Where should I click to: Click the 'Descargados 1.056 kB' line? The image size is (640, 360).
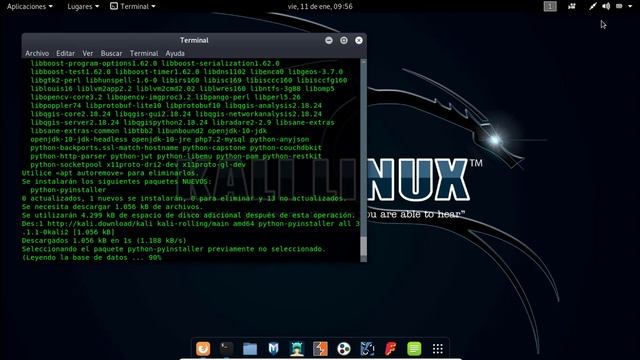(x=104, y=241)
